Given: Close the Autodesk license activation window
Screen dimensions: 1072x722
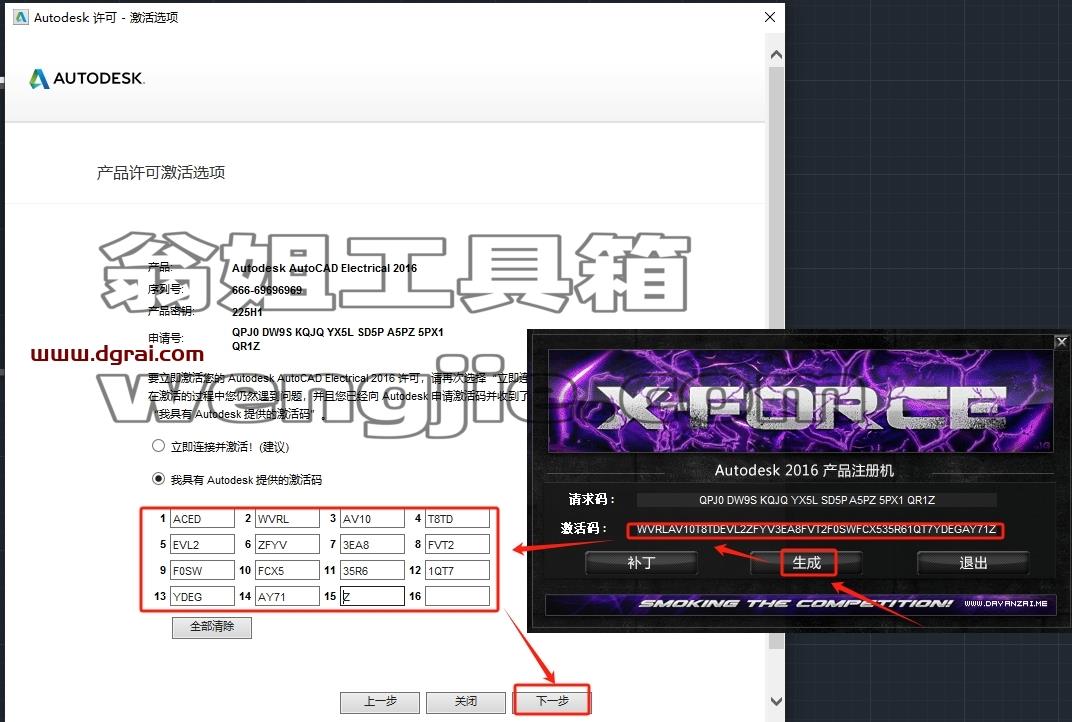Looking at the screenshot, I should click(770, 17).
